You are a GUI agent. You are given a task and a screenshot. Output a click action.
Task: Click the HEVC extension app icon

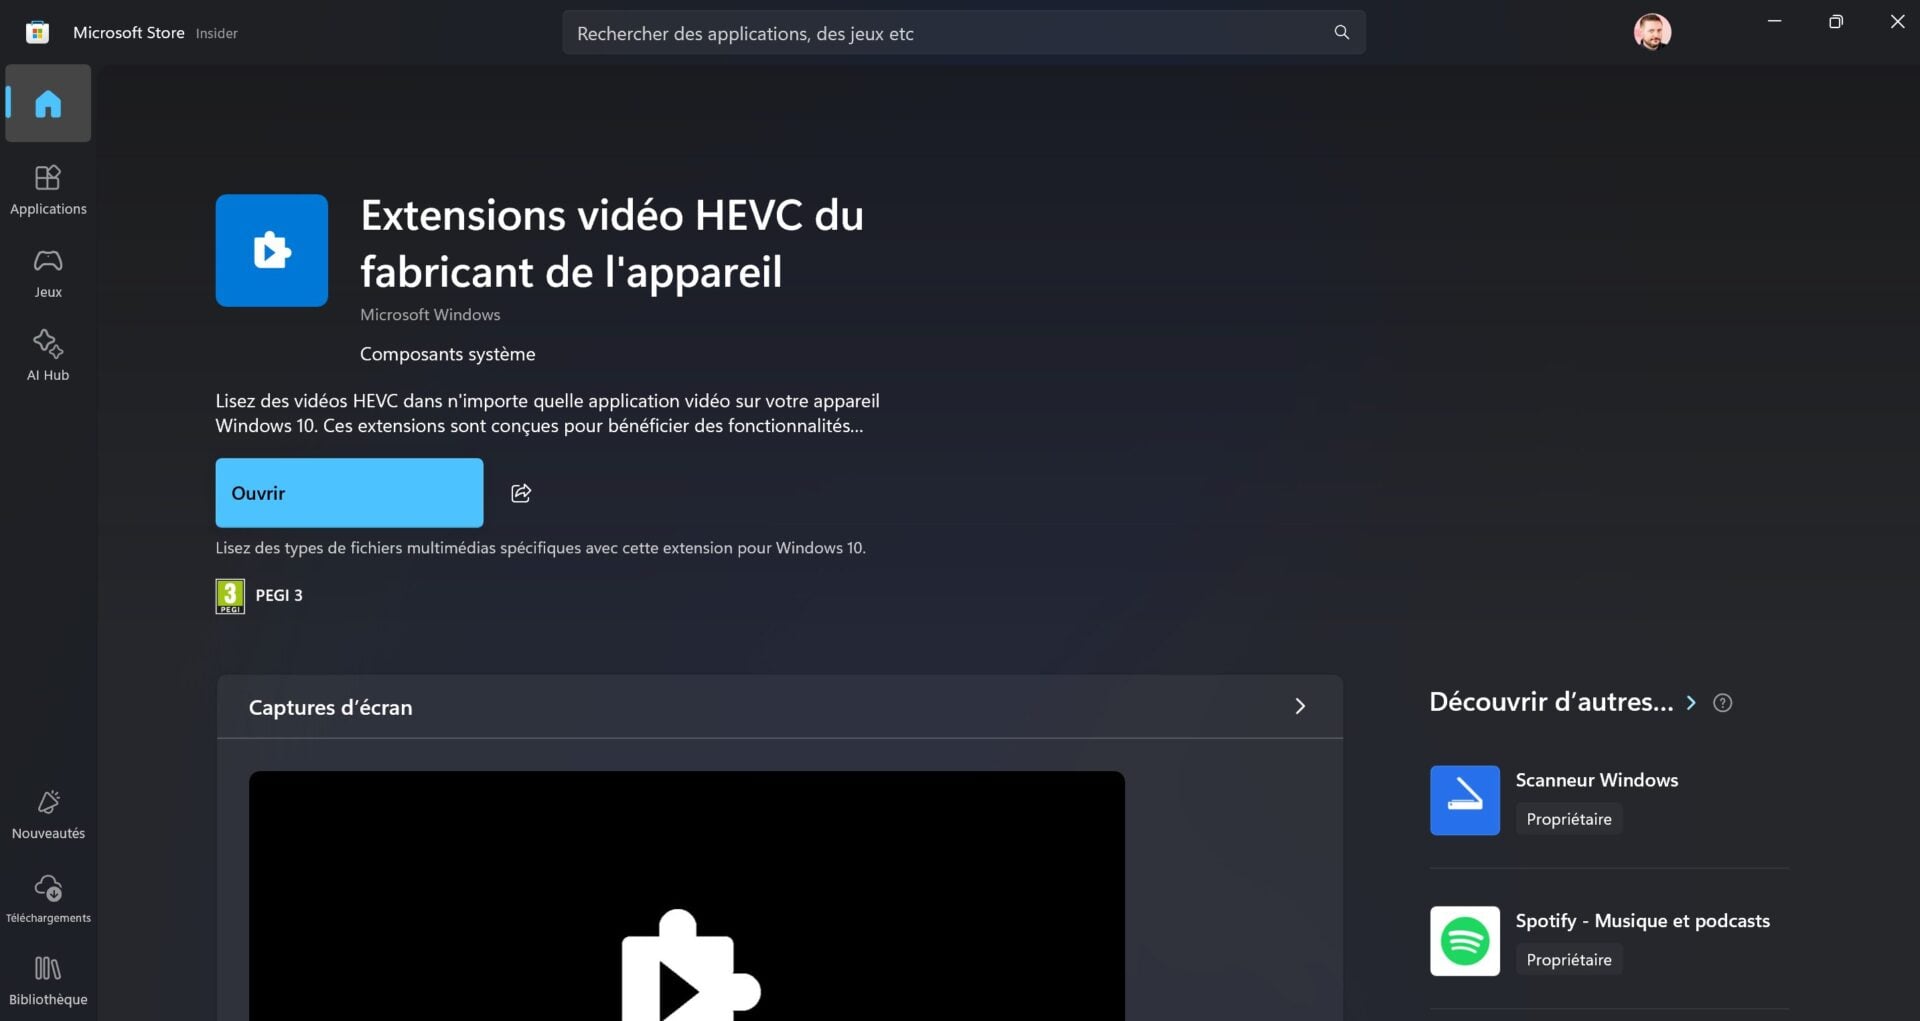[272, 250]
